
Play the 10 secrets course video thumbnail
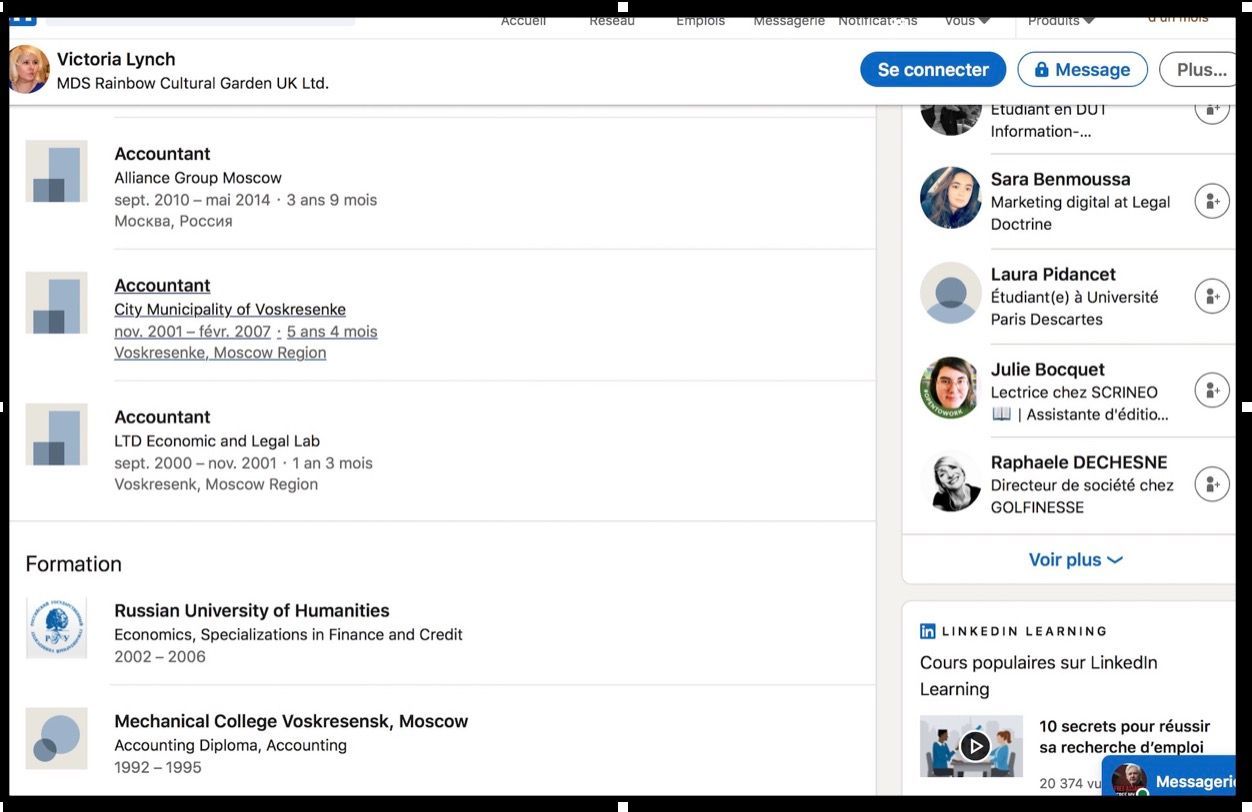[x=972, y=746]
